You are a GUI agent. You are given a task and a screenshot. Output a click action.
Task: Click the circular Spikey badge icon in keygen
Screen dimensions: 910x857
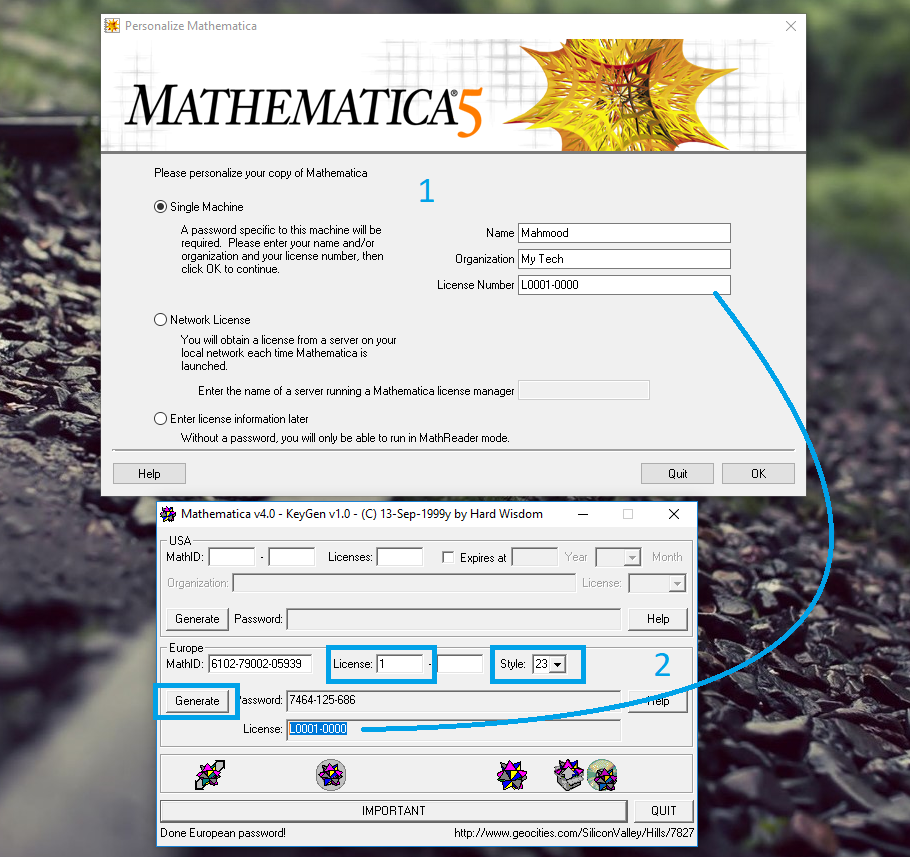pyautogui.click(x=330, y=773)
